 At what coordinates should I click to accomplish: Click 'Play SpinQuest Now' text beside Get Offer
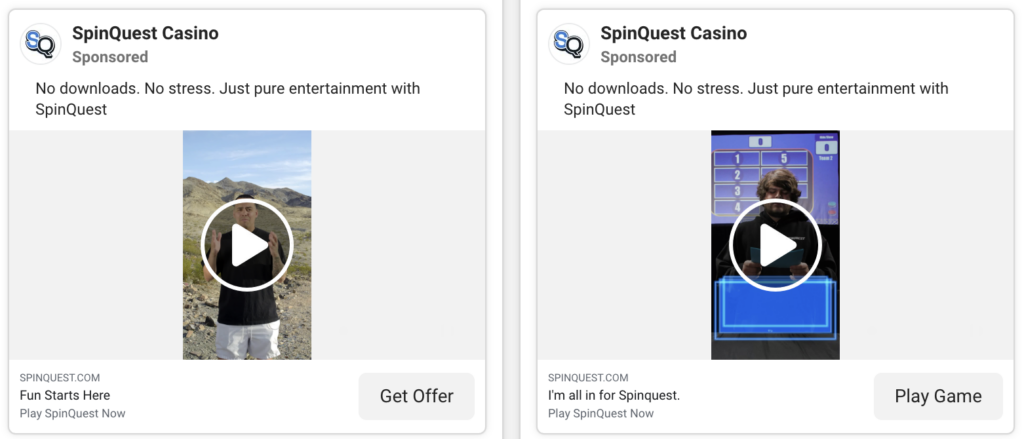coord(73,413)
